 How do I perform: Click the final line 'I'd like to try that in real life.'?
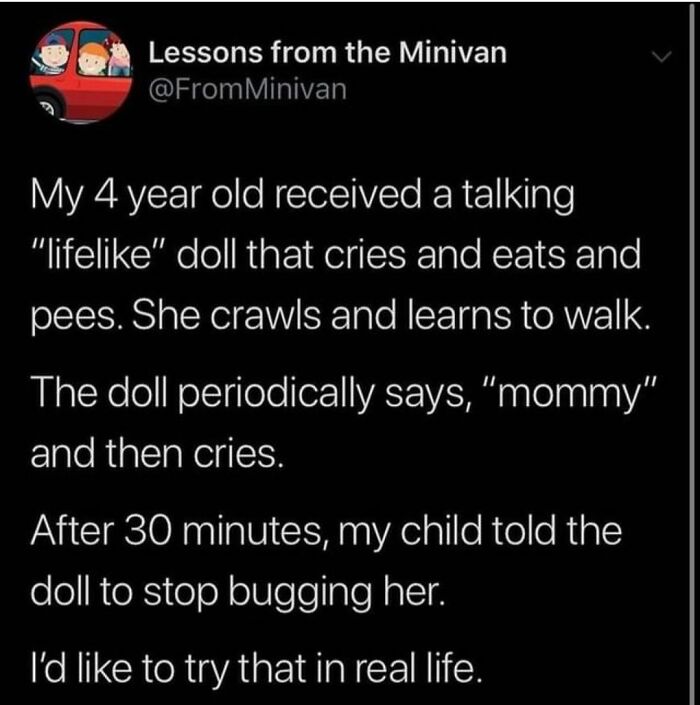click(x=256, y=670)
